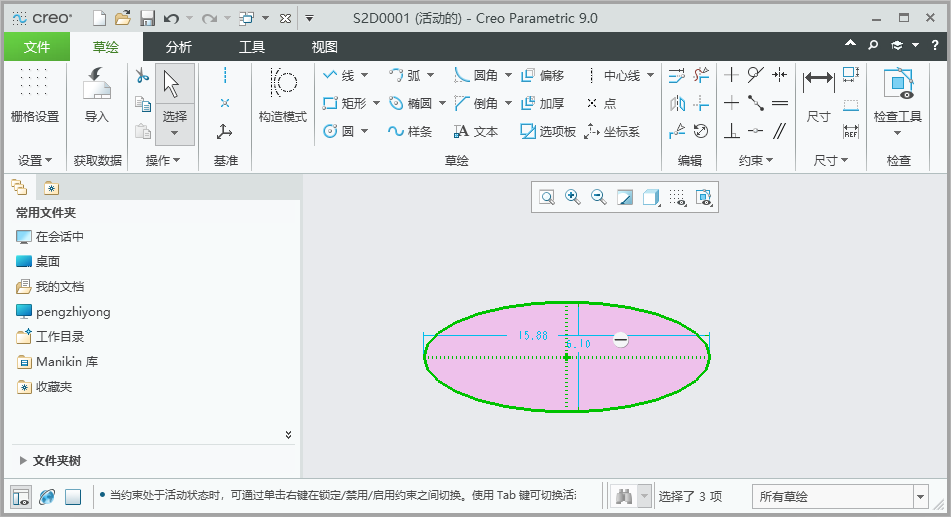Select the Circle (圆) tool

coord(338,131)
